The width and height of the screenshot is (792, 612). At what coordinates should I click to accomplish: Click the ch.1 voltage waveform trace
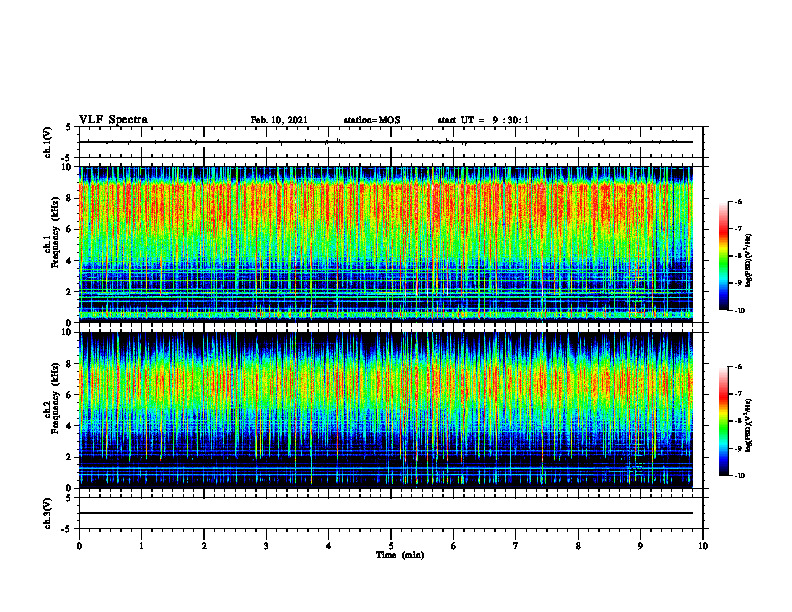[x=386, y=142]
